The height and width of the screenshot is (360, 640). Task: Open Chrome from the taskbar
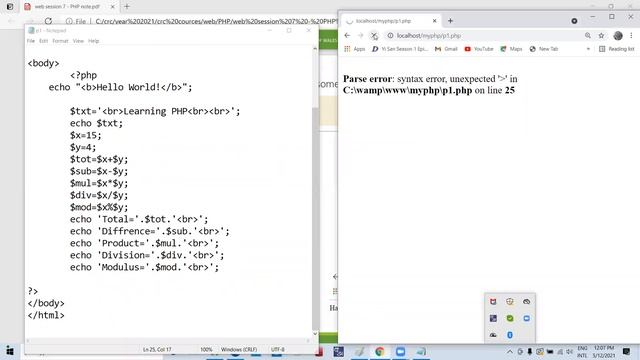coord(380,352)
